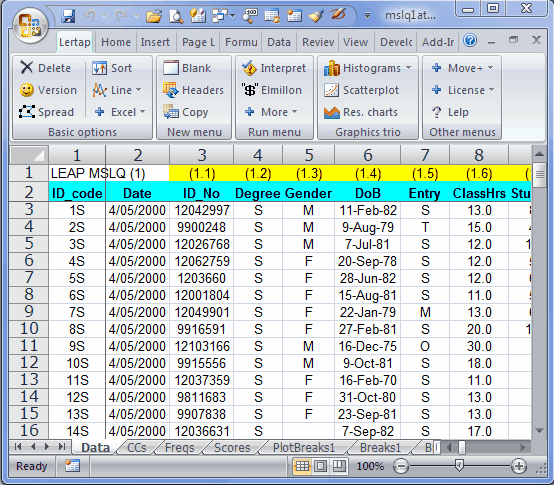Viewport: 554px width, 485px height.
Task: Zoom out with minus button
Action: point(401,466)
